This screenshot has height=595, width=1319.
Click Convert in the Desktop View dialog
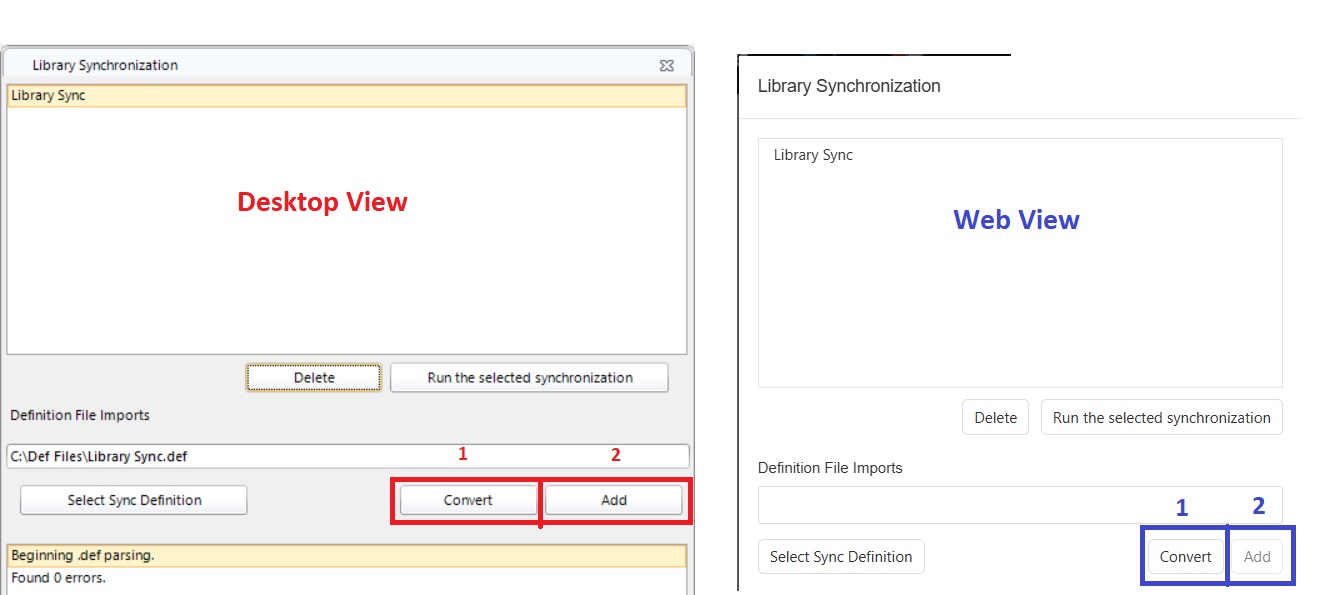(466, 499)
